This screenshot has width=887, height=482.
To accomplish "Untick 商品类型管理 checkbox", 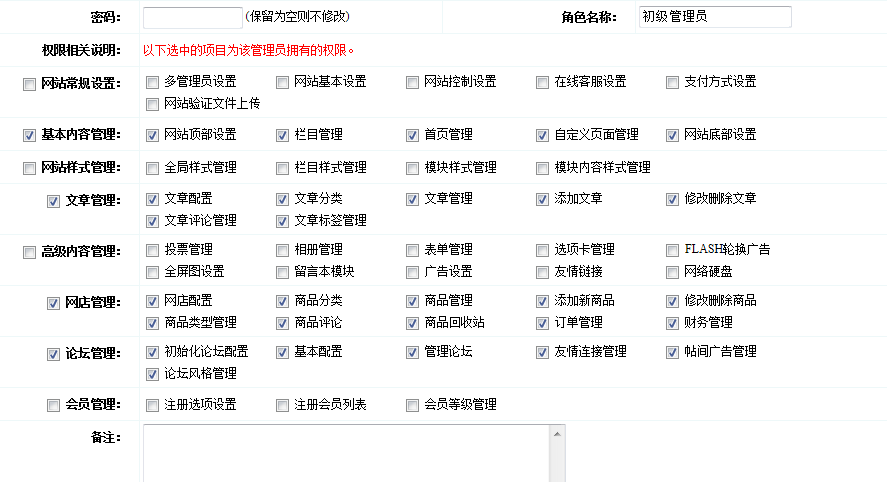I will coord(152,324).
